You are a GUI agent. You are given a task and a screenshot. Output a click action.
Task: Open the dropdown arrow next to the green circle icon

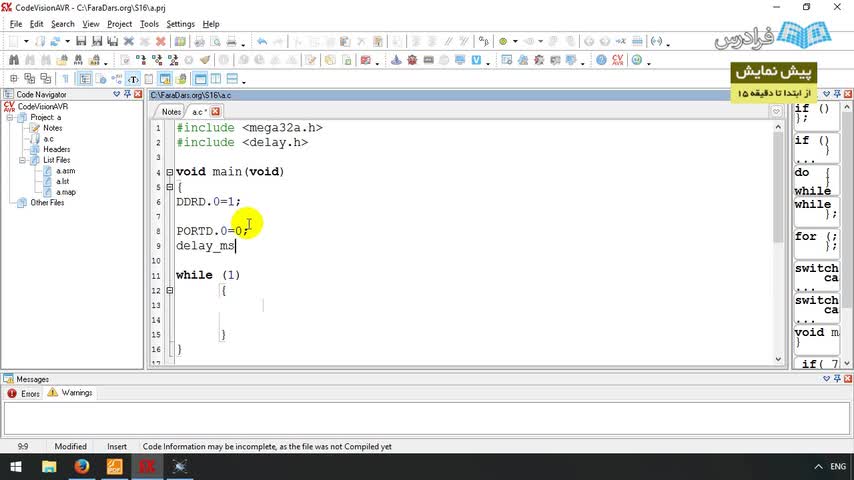(515, 41)
